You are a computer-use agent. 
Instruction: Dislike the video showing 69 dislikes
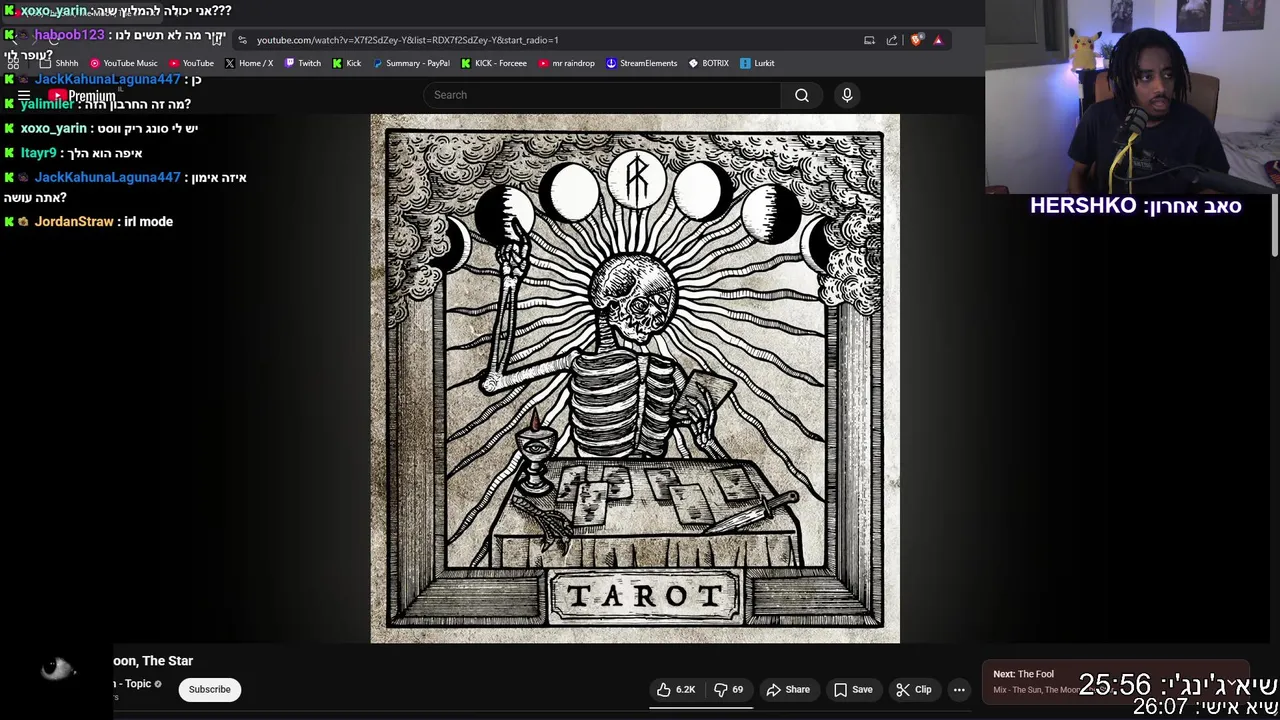(x=728, y=689)
